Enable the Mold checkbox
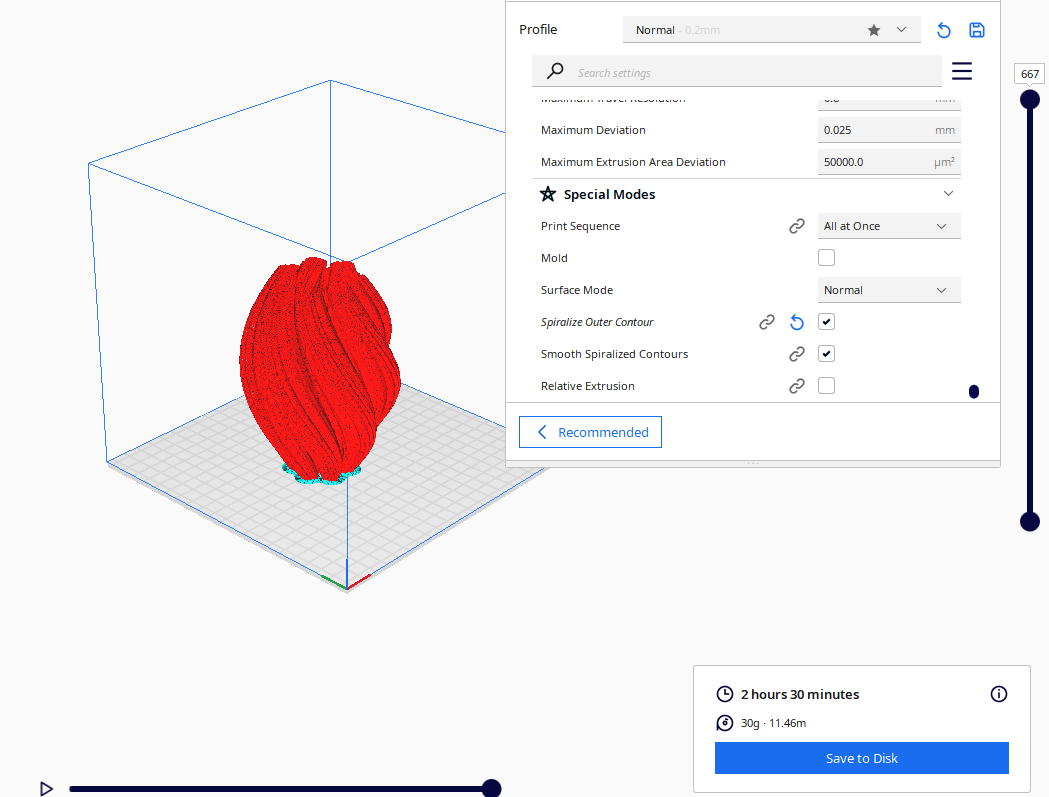 (x=826, y=258)
